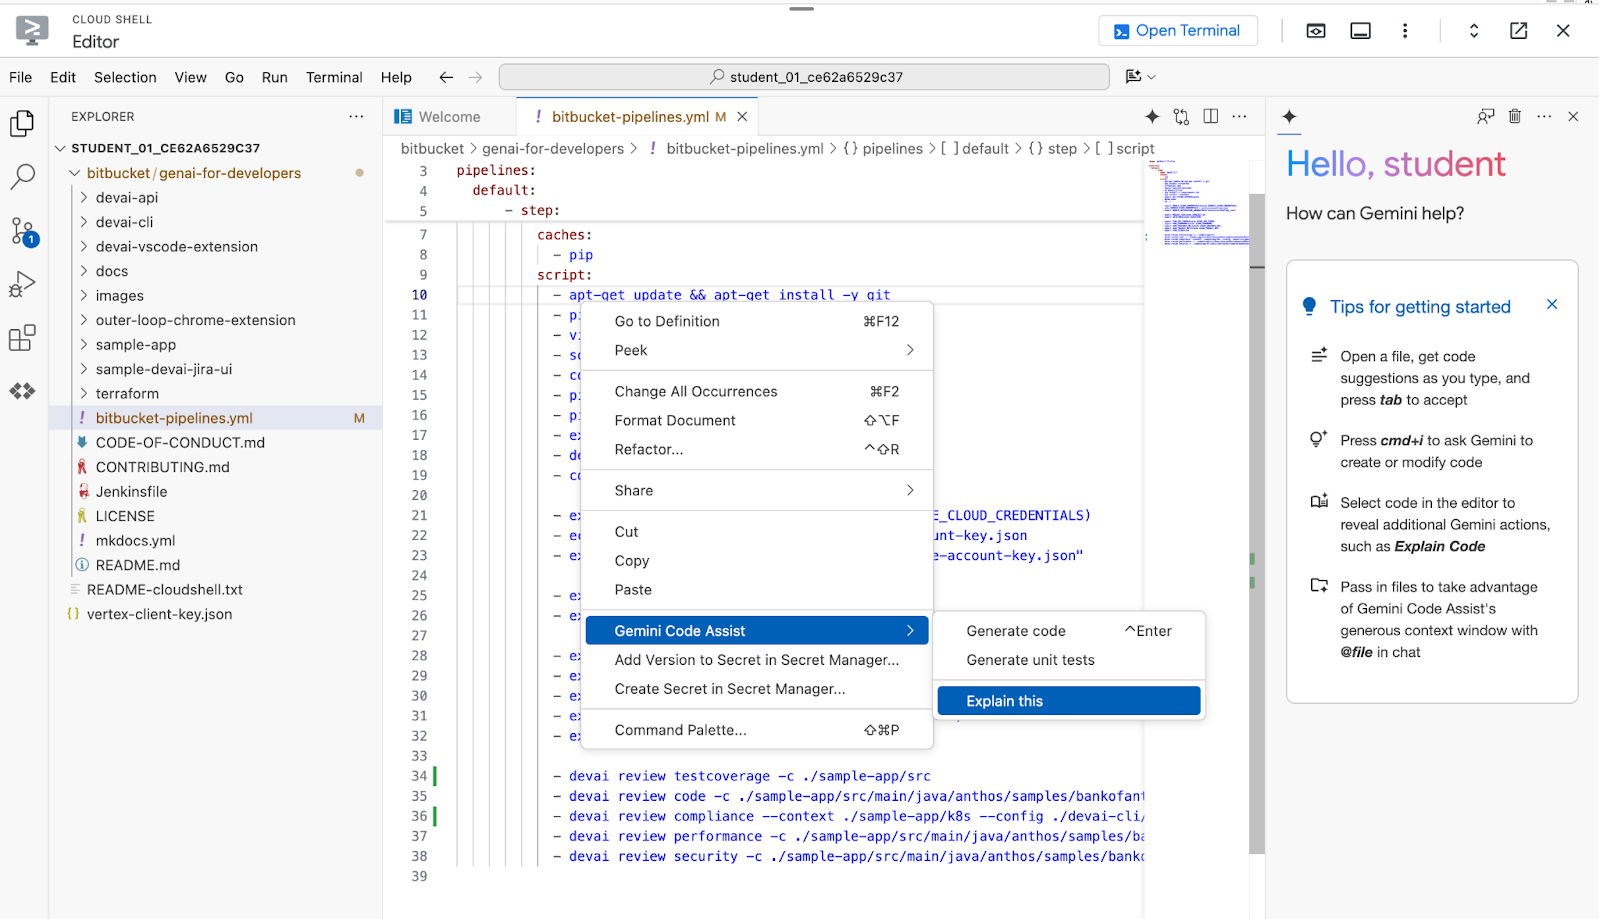Screen dimensions: 1600x919
Task: Open the Run and Debug view
Action: click(23, 285)
